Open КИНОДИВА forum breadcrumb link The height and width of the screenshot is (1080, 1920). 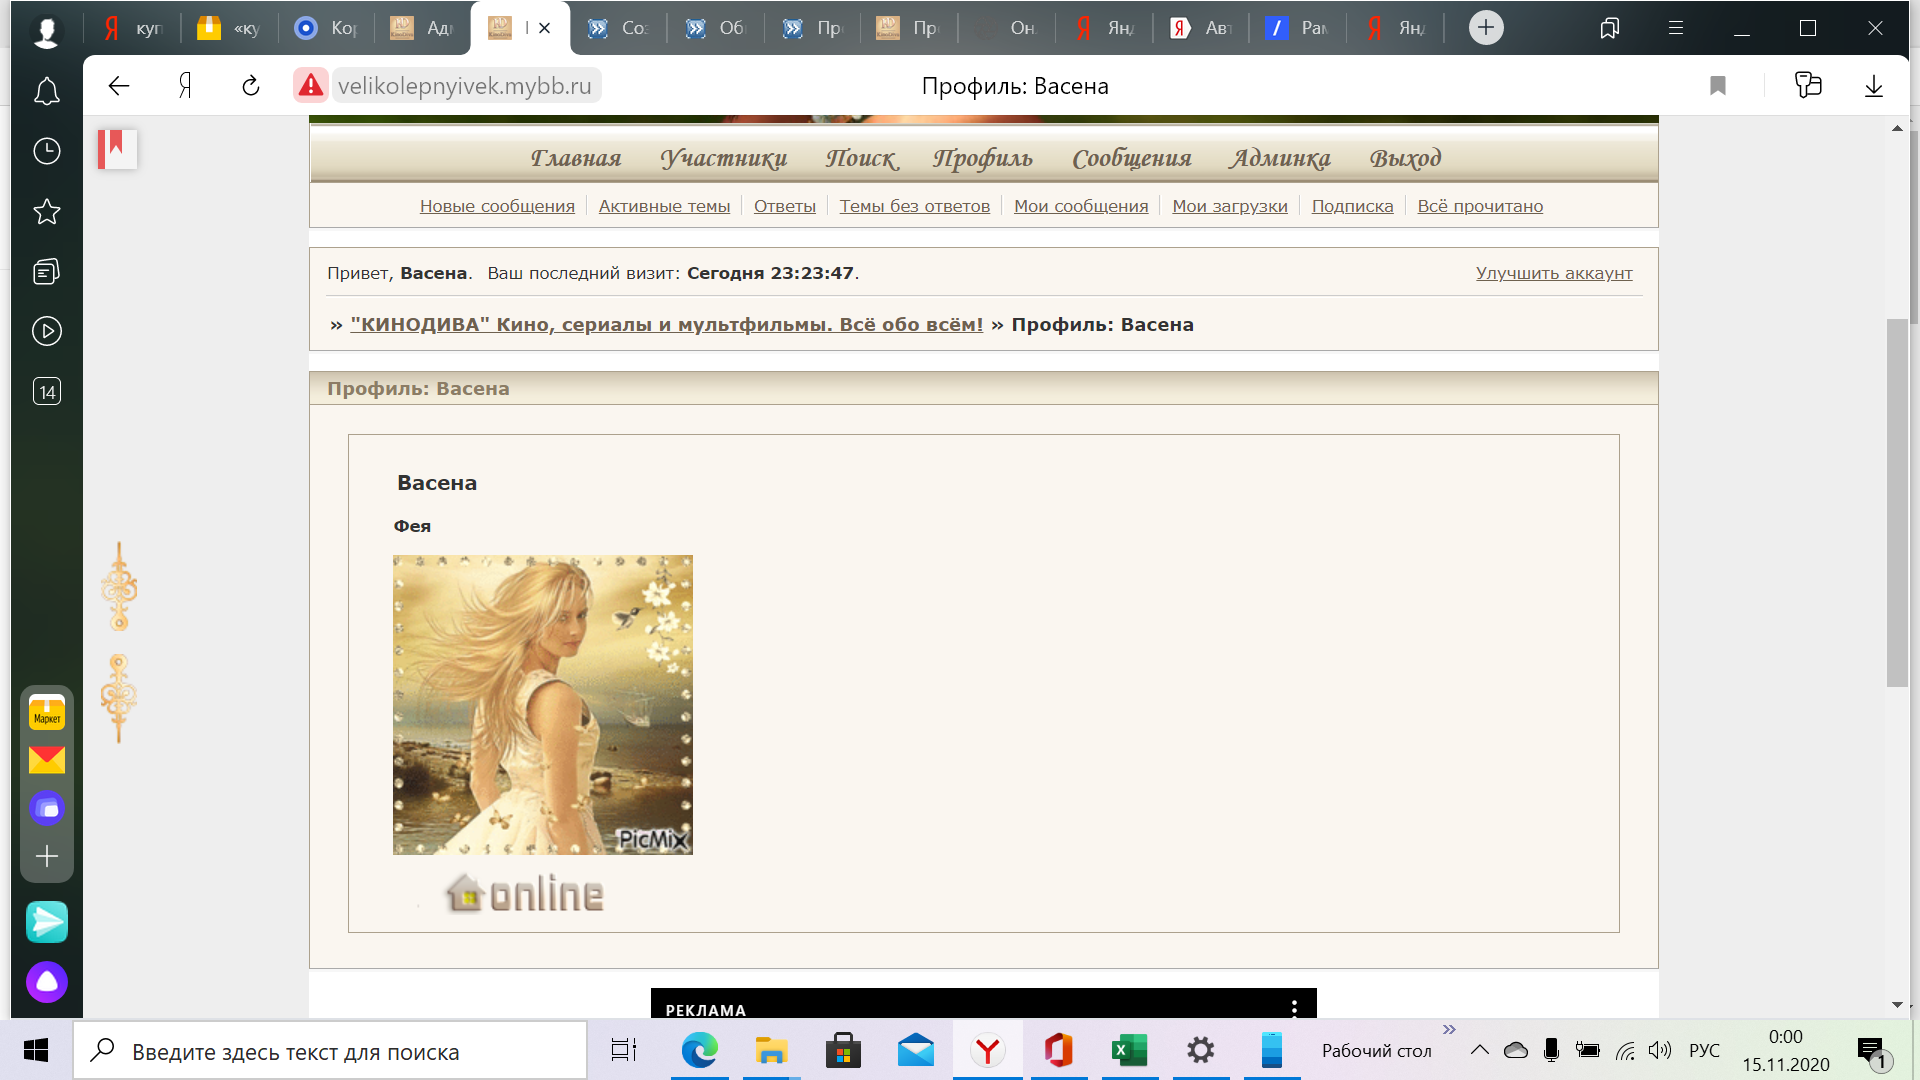point(667,325)
